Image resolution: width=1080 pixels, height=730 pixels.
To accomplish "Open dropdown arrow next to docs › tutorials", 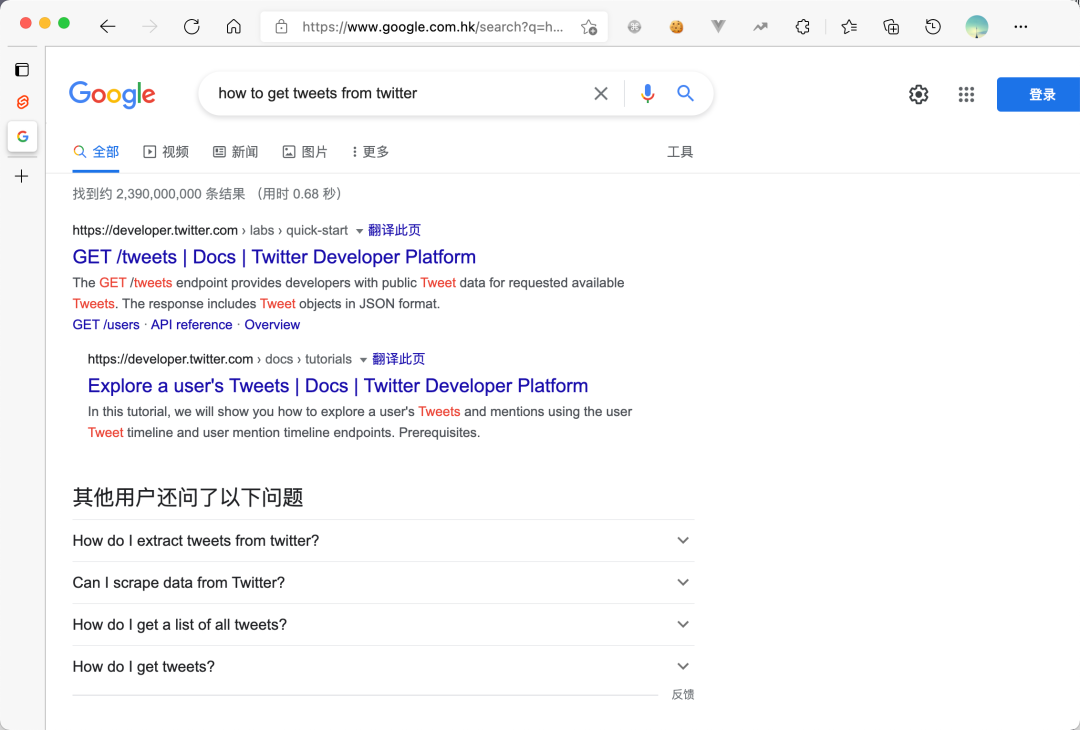I will coord(363,359).
